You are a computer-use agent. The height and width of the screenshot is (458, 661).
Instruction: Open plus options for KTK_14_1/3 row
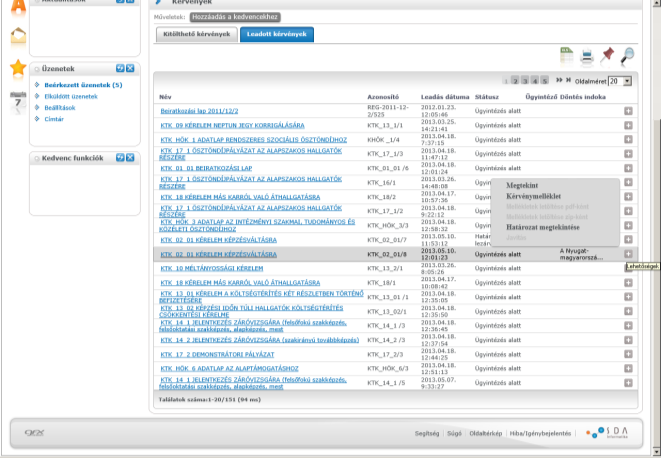point(628,326)
